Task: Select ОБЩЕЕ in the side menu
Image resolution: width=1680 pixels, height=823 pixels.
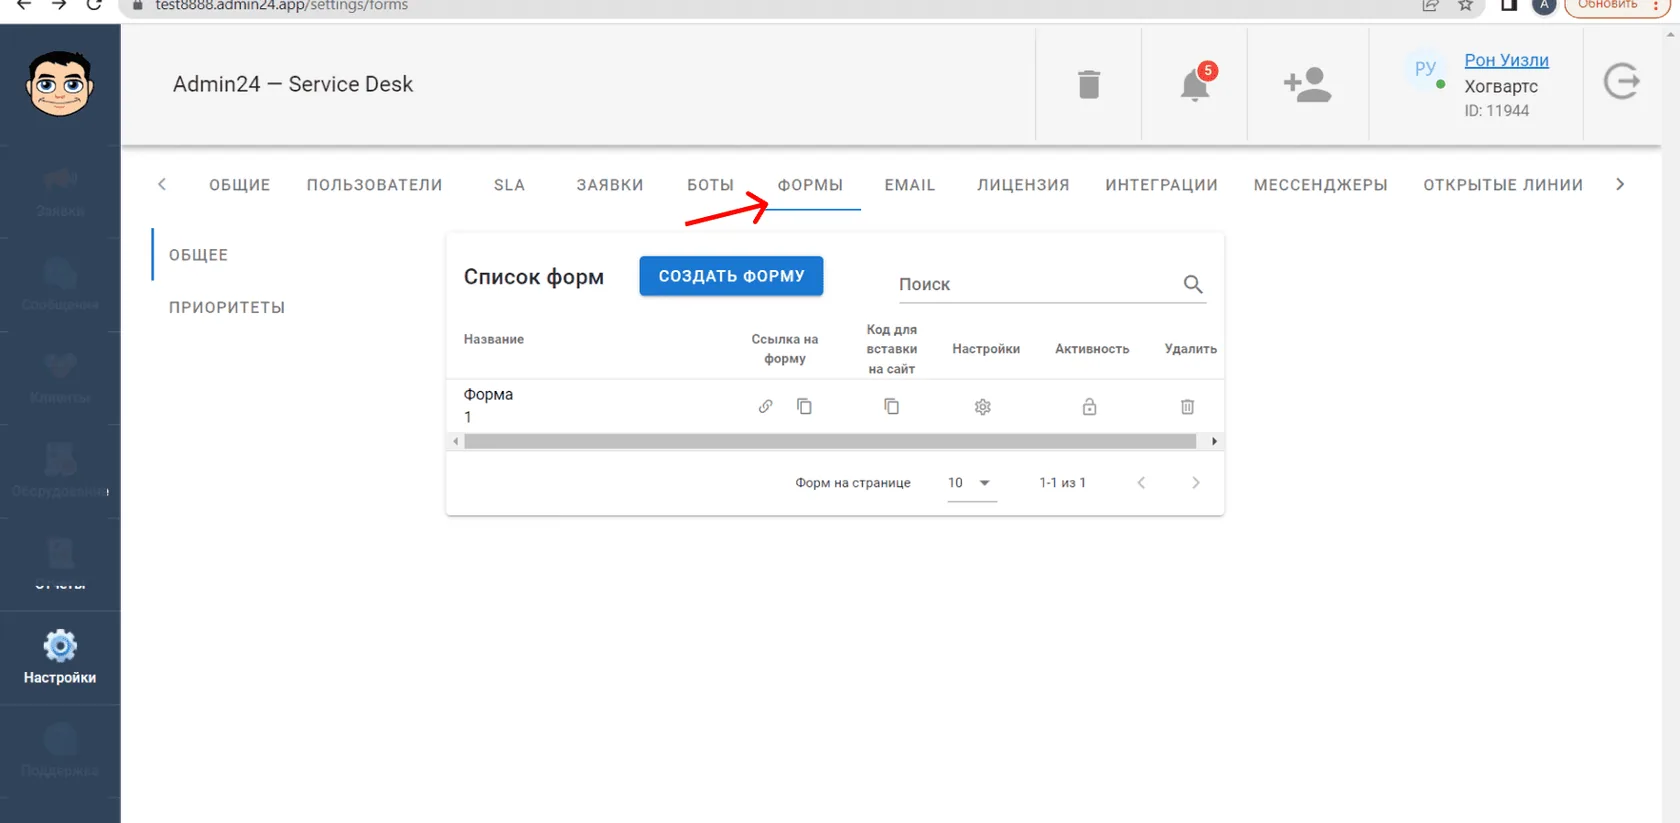Action: (198, 255)
